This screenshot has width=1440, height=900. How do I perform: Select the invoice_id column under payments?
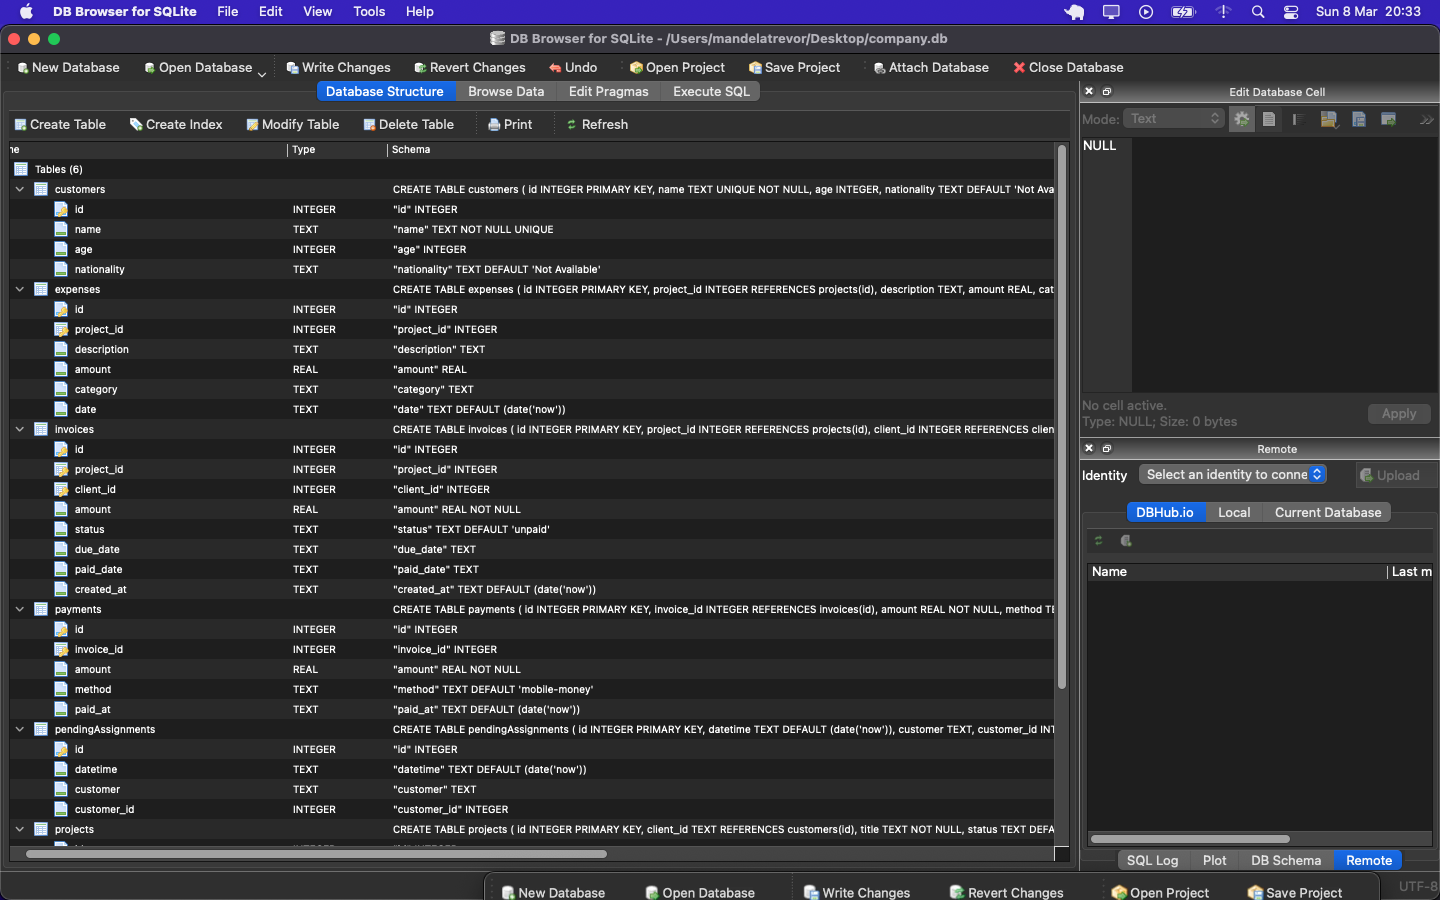532,649
